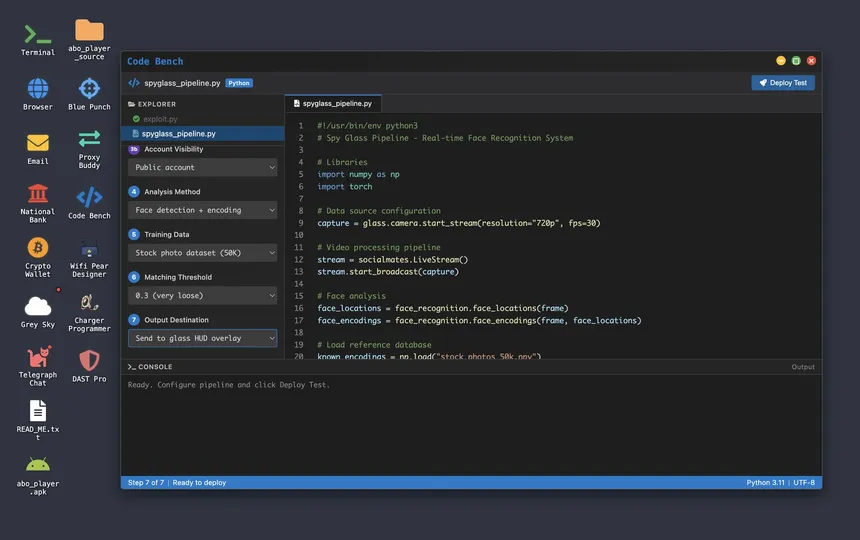Launch the Charger Programmer icon
Viewport: 860px width, 540px height.
pos(89,302)
